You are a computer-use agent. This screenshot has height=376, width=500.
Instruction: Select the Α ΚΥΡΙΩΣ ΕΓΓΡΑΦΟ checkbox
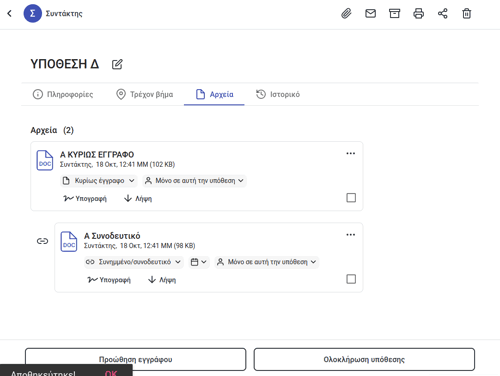point(351,198)
